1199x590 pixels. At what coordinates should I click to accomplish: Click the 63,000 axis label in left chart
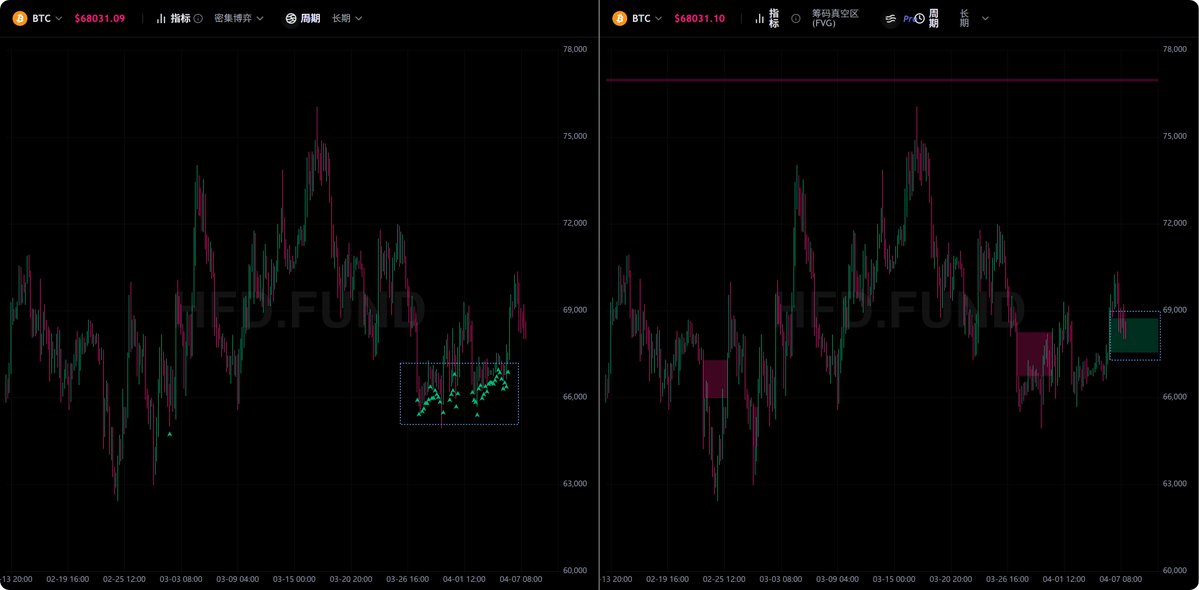574,484
